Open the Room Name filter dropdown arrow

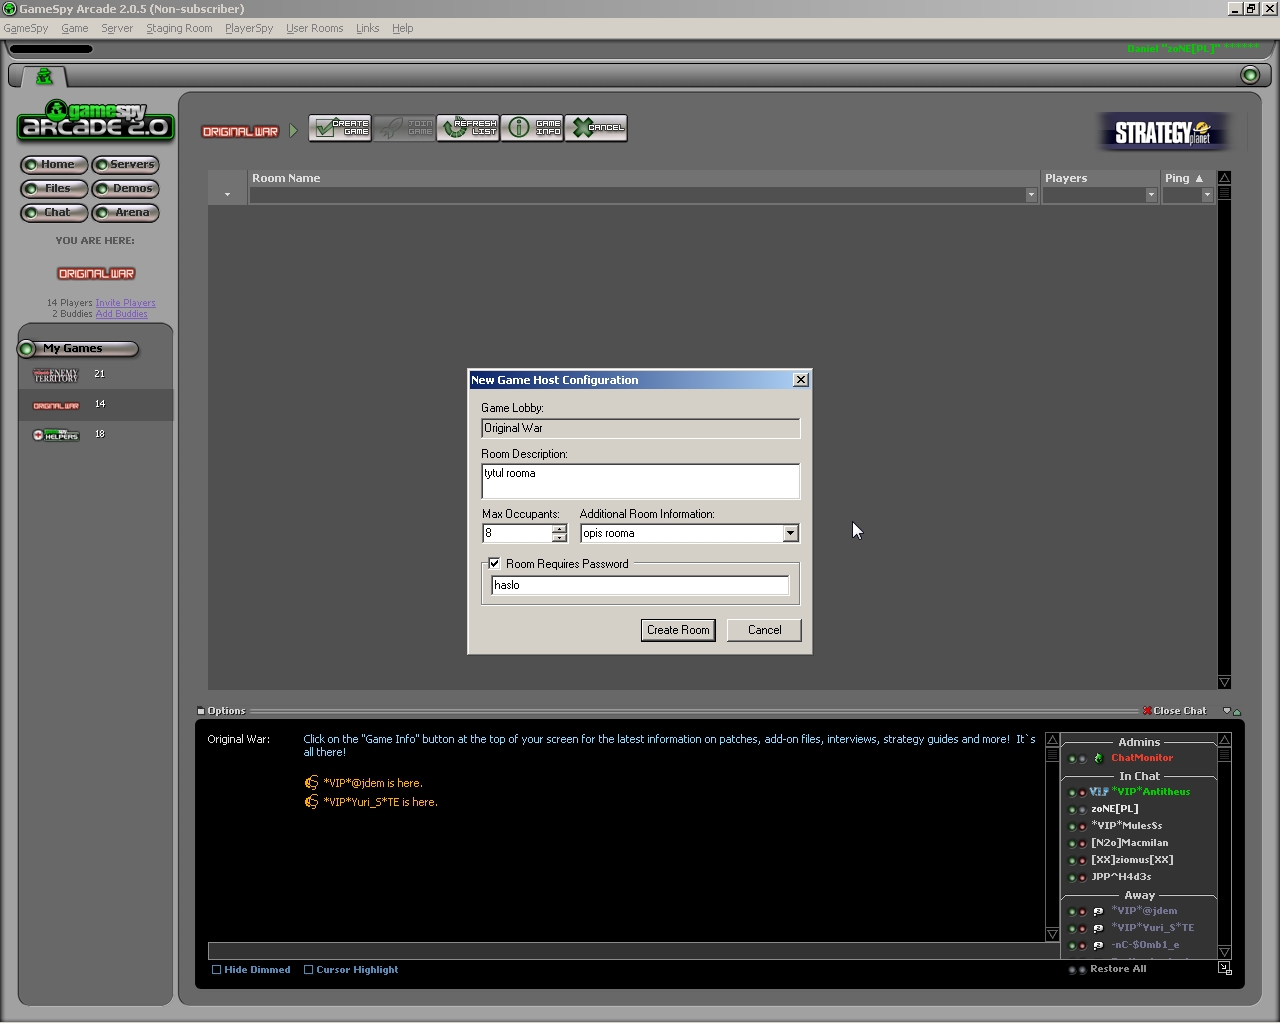point(1031,195)
